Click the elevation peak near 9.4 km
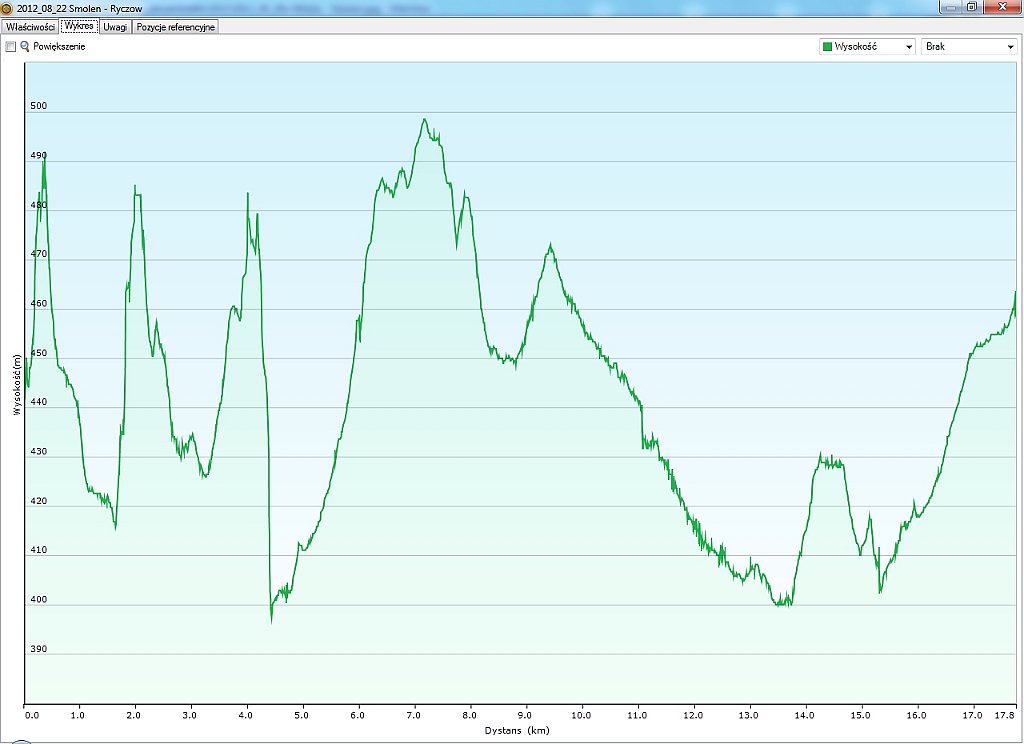The height and width of the screenshot is (744, 1024). [550, 245]
